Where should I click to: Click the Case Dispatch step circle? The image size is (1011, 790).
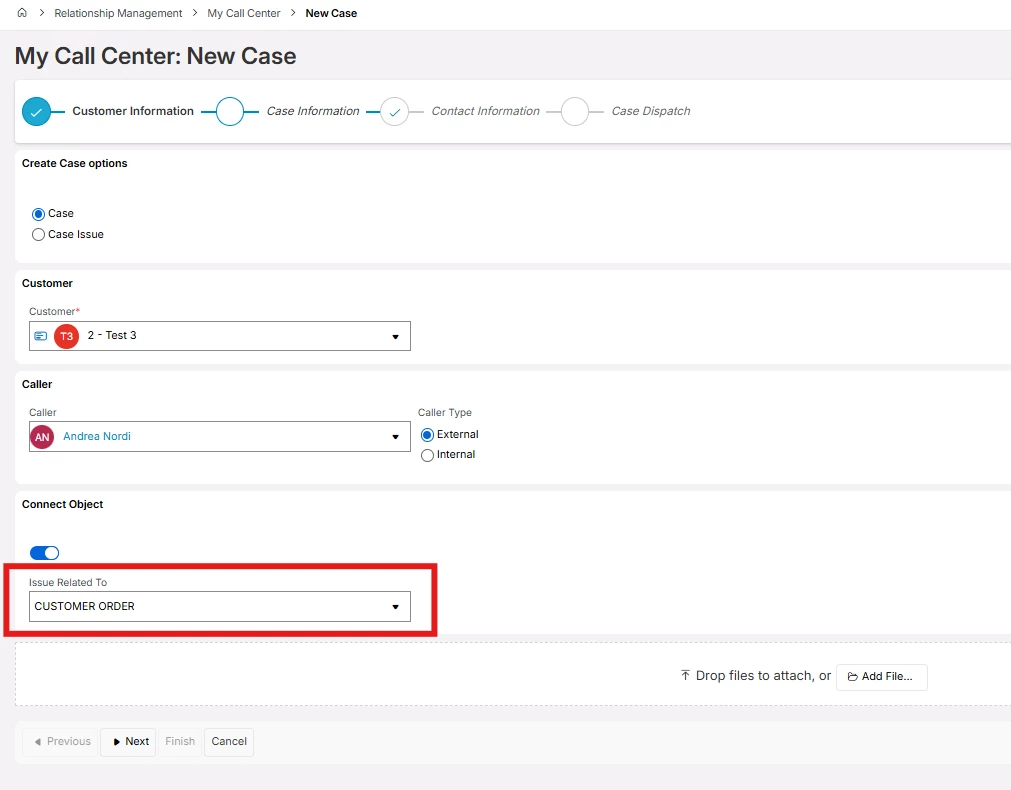point(574,112)
